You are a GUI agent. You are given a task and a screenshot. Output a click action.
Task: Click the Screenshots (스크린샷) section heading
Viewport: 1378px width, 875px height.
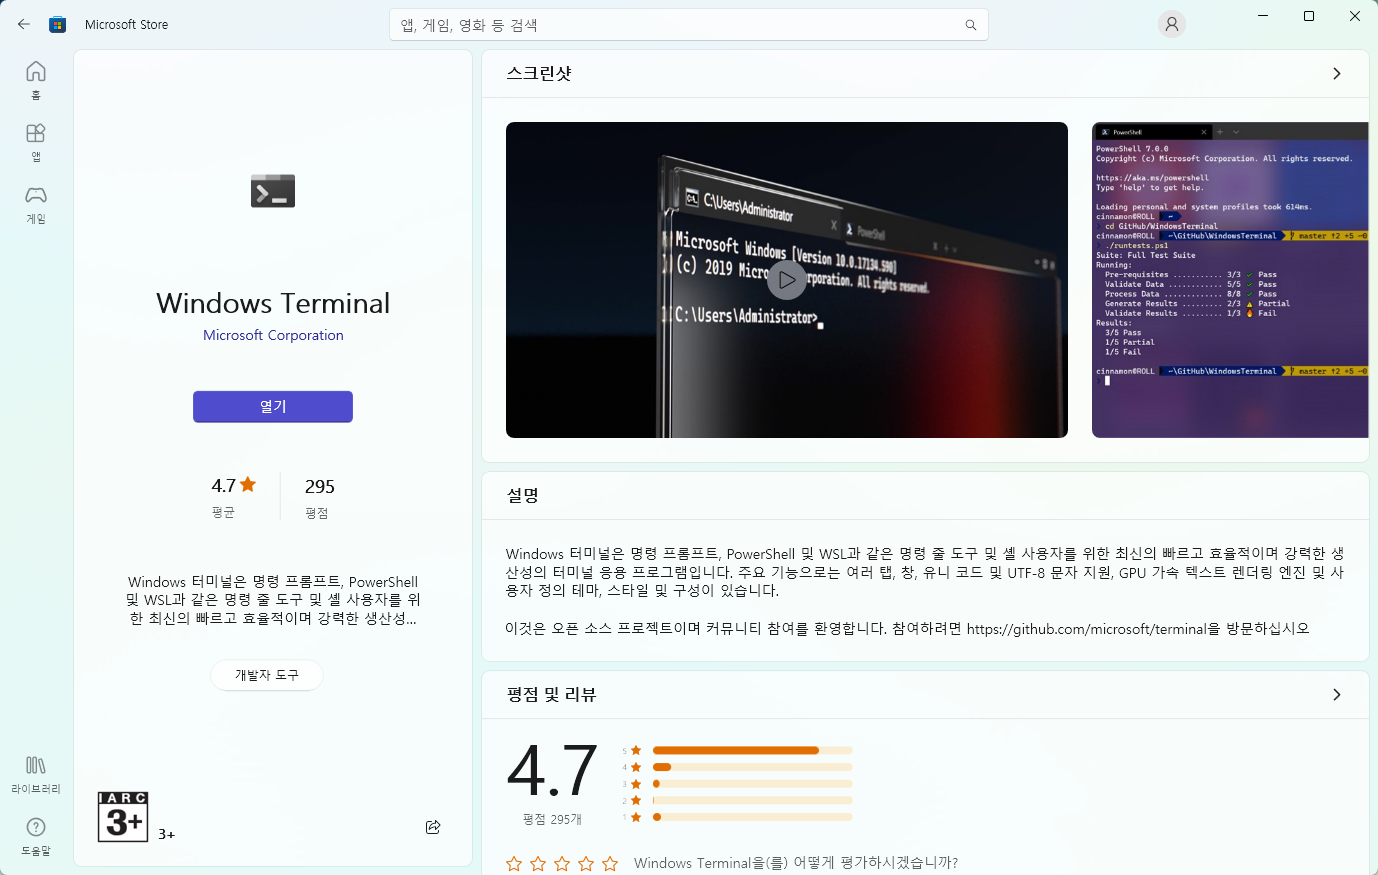pyautogui.click(x=539, y=73)
